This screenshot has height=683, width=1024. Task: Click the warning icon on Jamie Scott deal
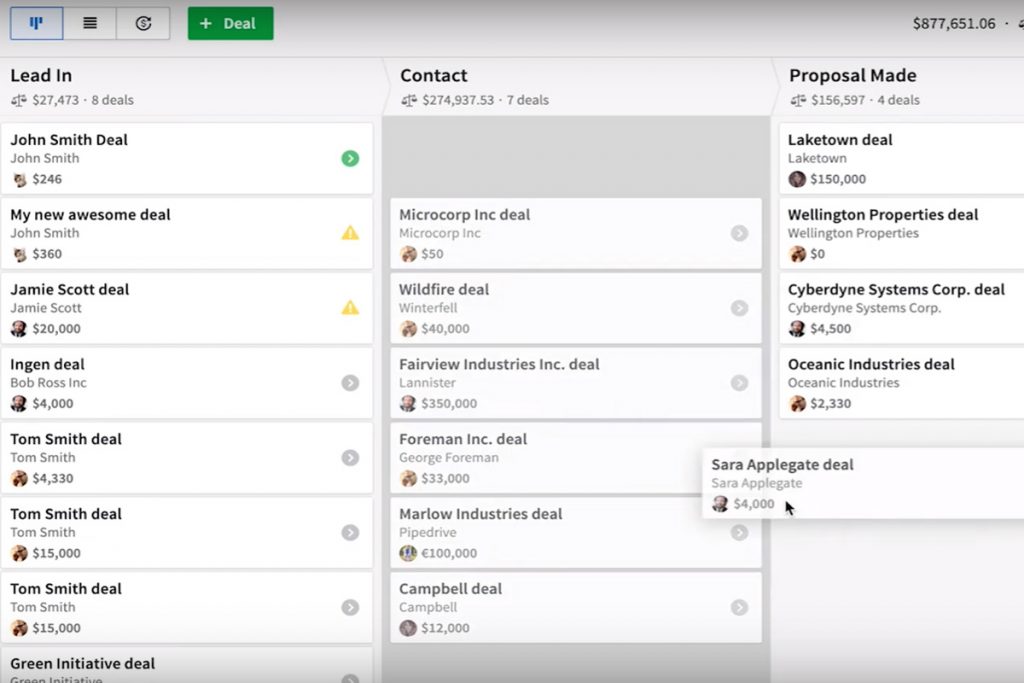click(350, 307)
